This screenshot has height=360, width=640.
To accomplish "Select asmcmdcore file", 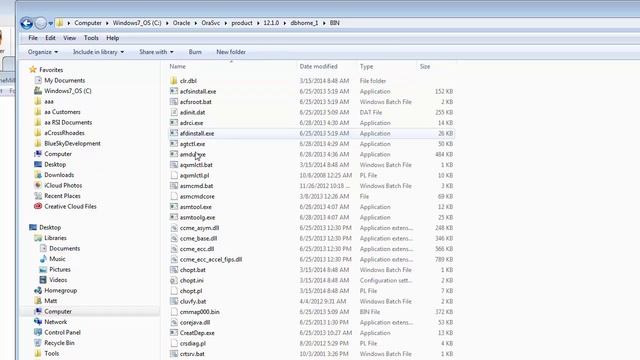I will tap(197, 196).
